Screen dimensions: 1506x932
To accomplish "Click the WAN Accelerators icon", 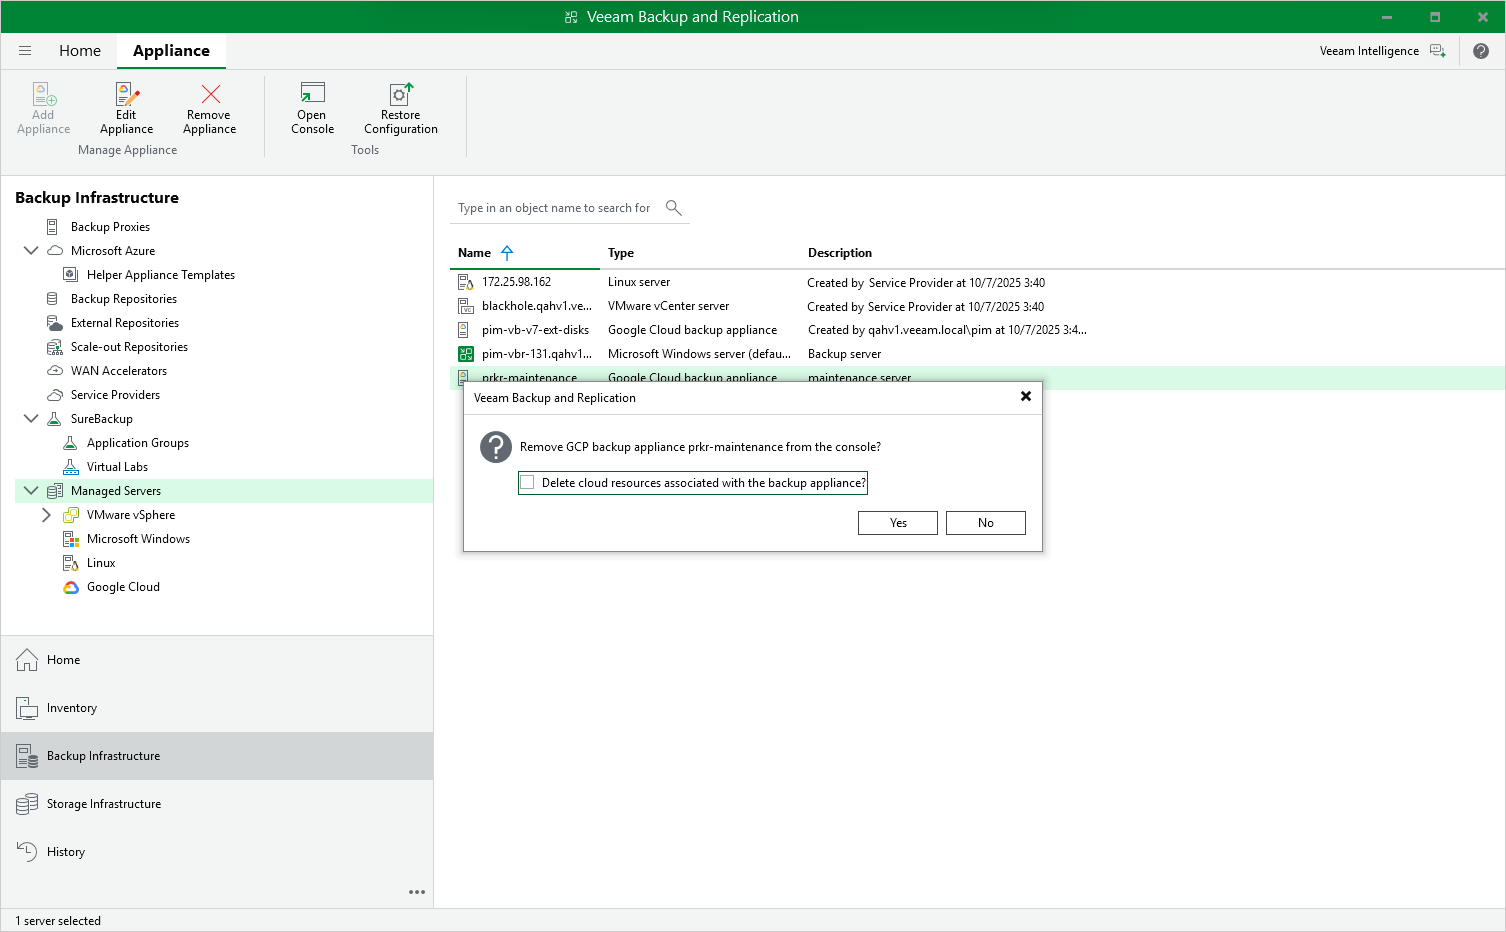I will point(55,371).
